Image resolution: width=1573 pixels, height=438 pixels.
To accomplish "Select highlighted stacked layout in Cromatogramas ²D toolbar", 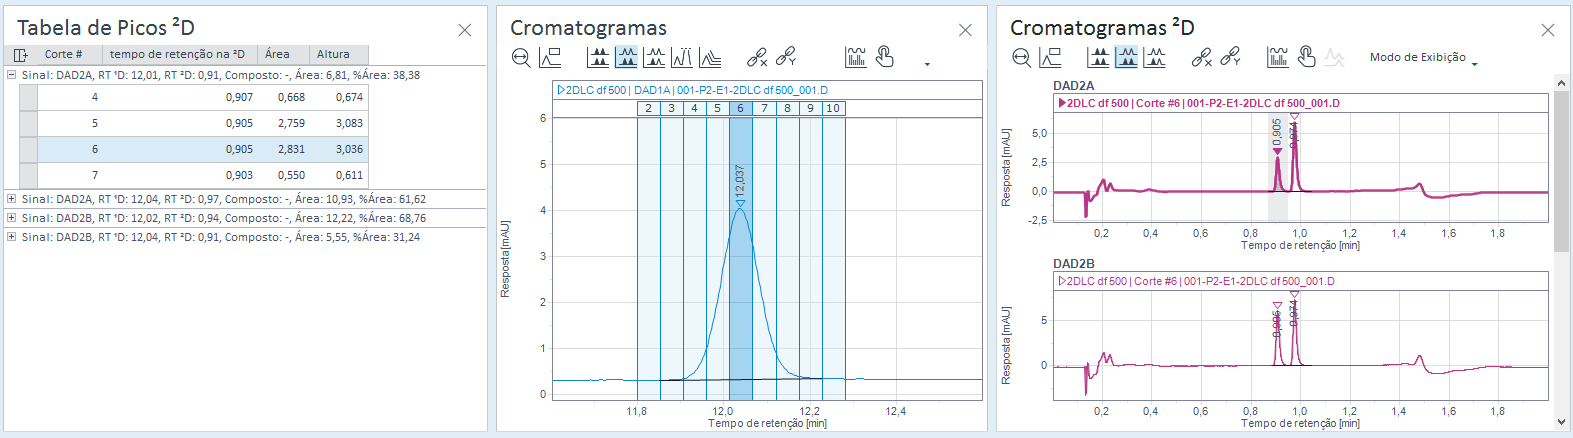I will pos(1126,58).
